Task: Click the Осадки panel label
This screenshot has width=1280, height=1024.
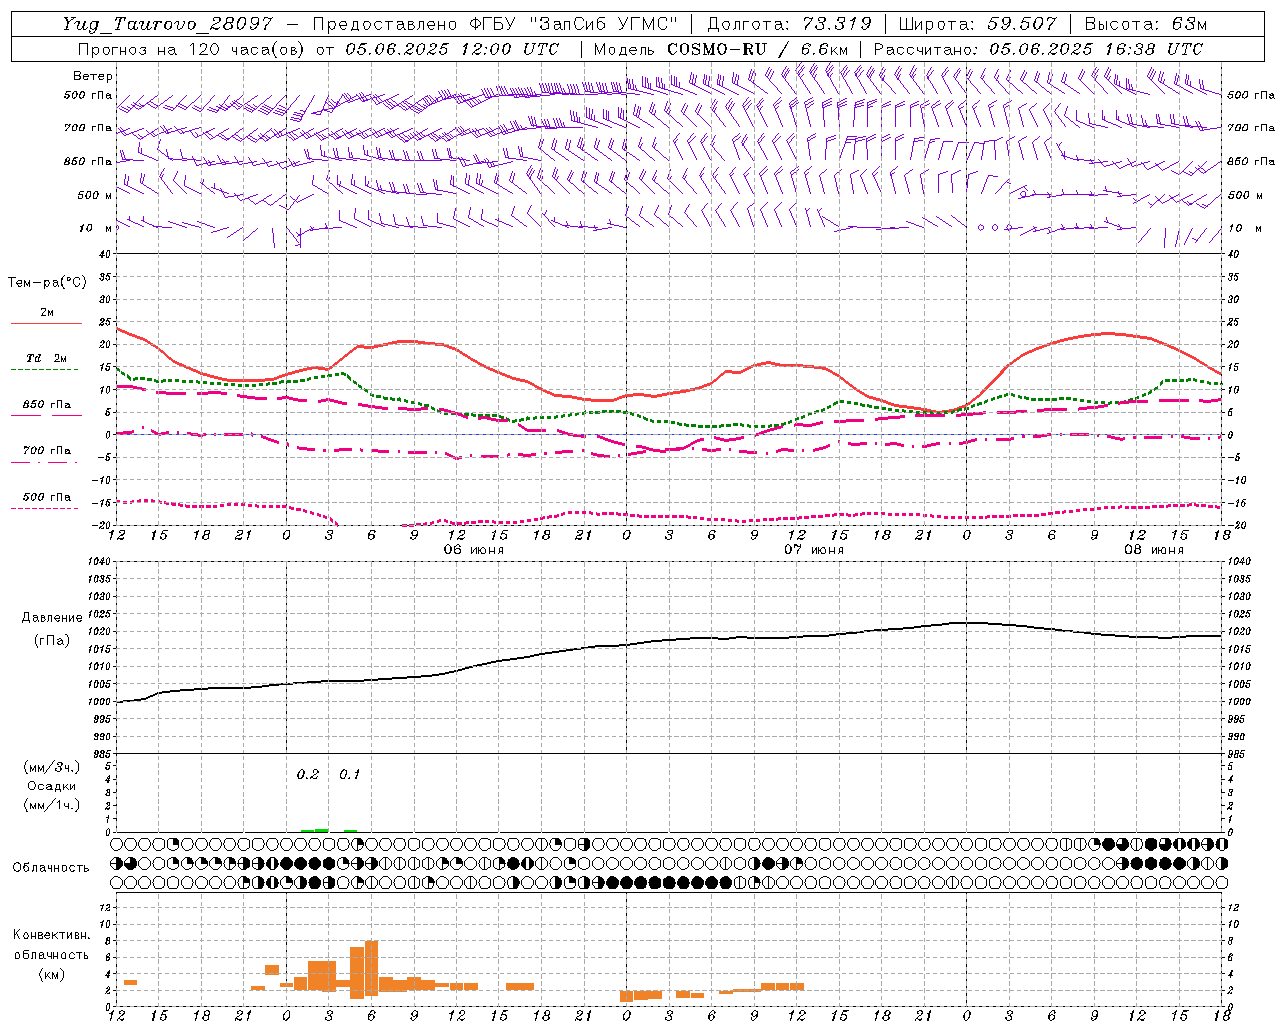Action: pos(52,786)
